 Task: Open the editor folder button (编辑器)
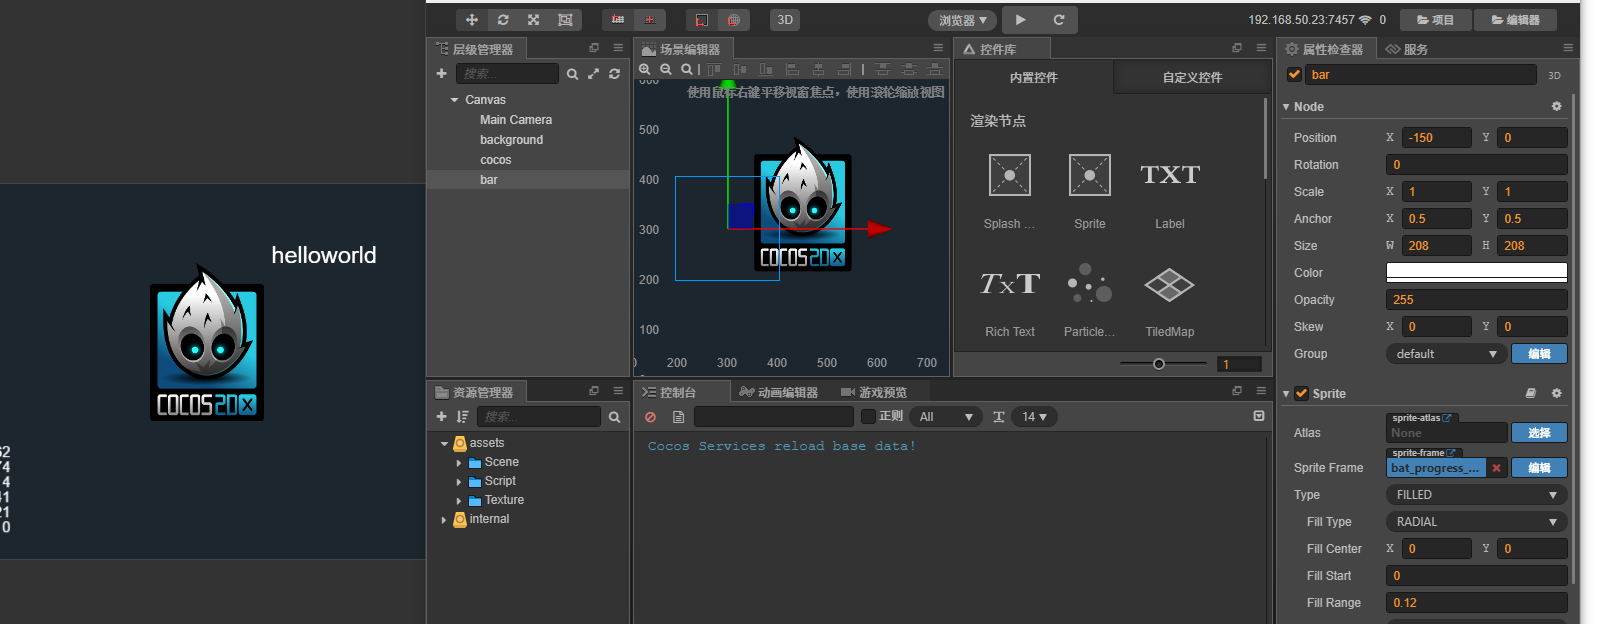point(1516,20)
